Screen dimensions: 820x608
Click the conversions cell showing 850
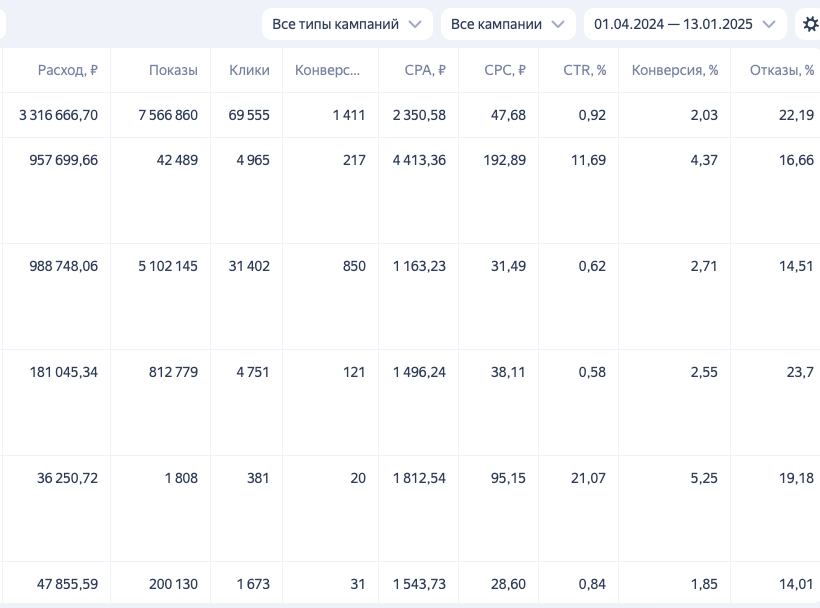click(353, 266)
